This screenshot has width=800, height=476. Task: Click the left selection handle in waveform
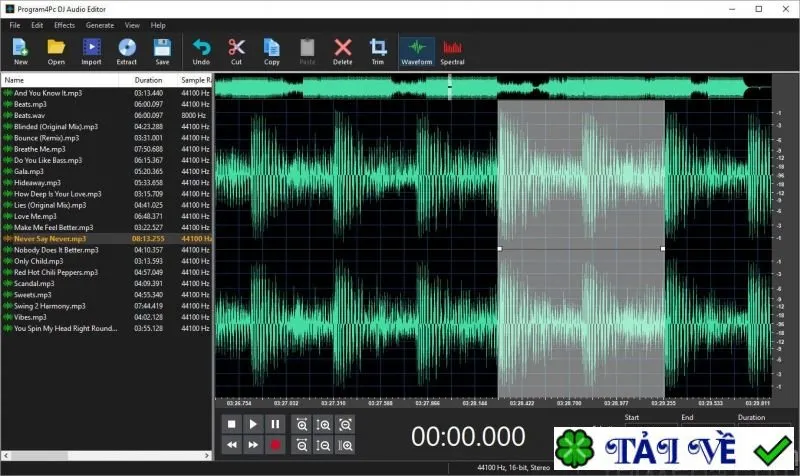[499, 248]
